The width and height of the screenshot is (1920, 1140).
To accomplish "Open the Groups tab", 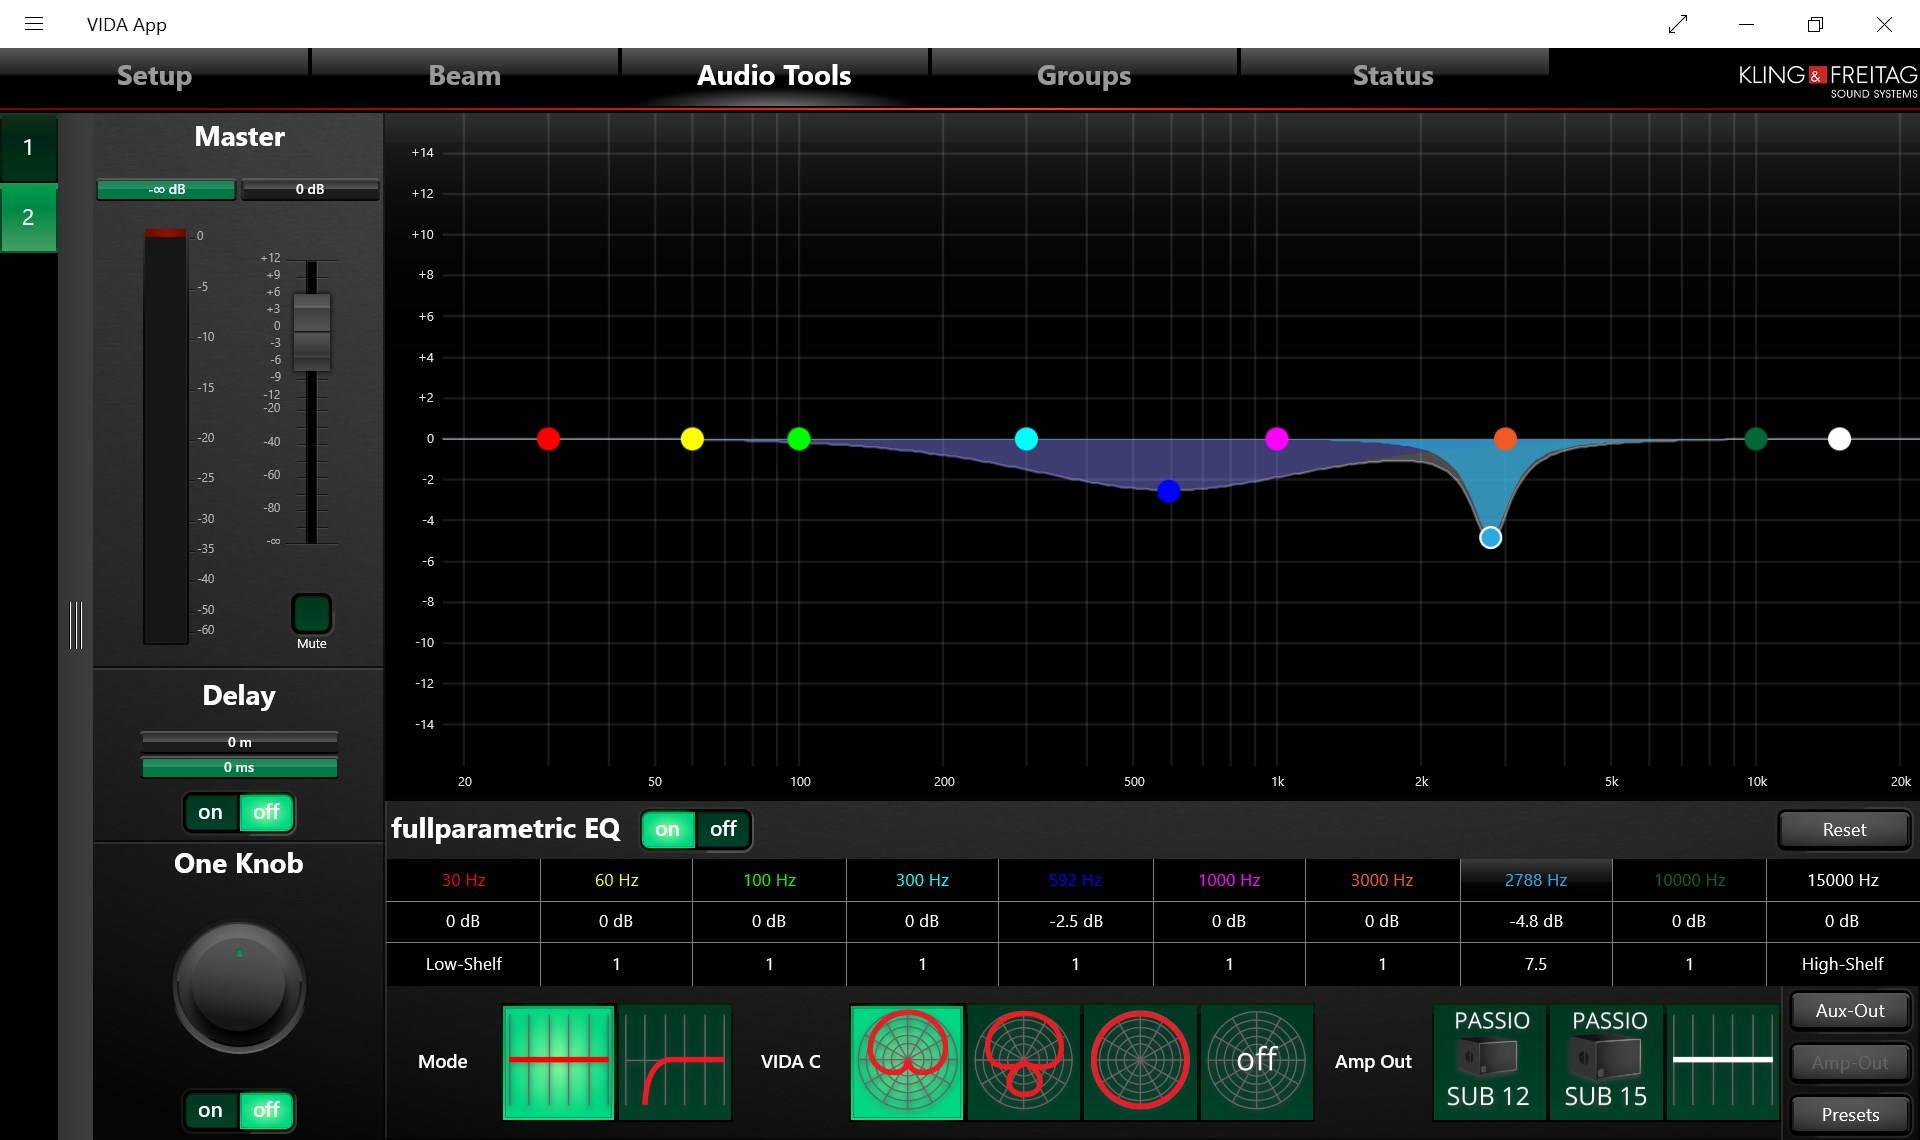I will tap(1084, 76).
